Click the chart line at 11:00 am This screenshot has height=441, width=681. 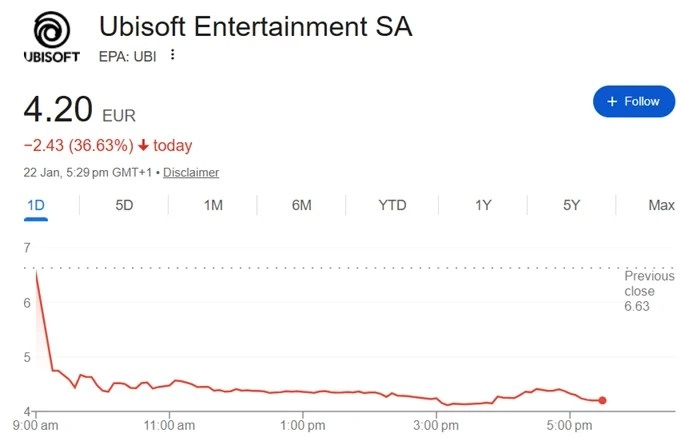point(170,382)
